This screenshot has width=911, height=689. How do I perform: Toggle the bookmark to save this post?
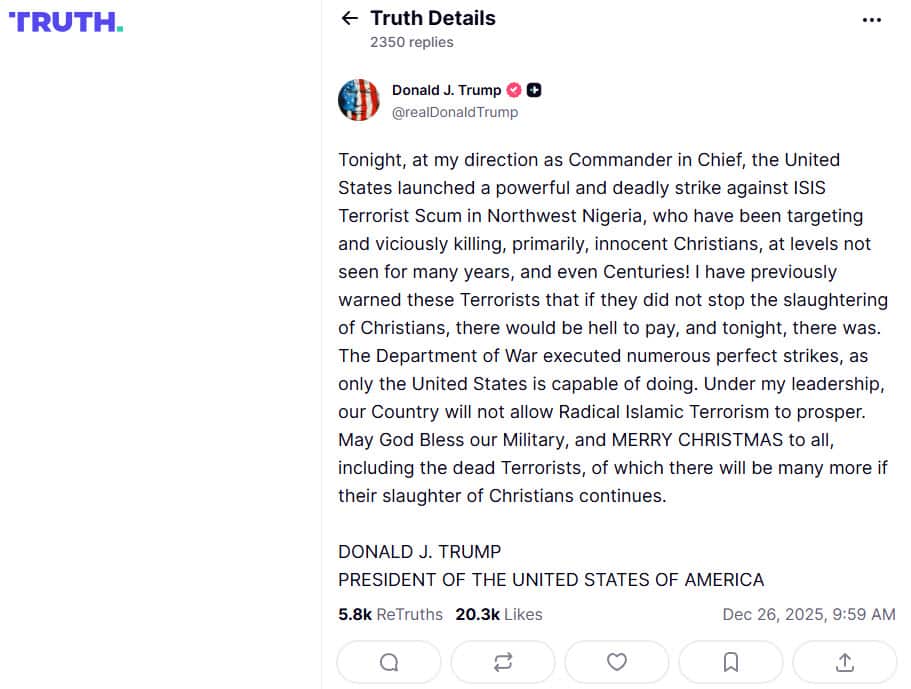click(730, 661)
